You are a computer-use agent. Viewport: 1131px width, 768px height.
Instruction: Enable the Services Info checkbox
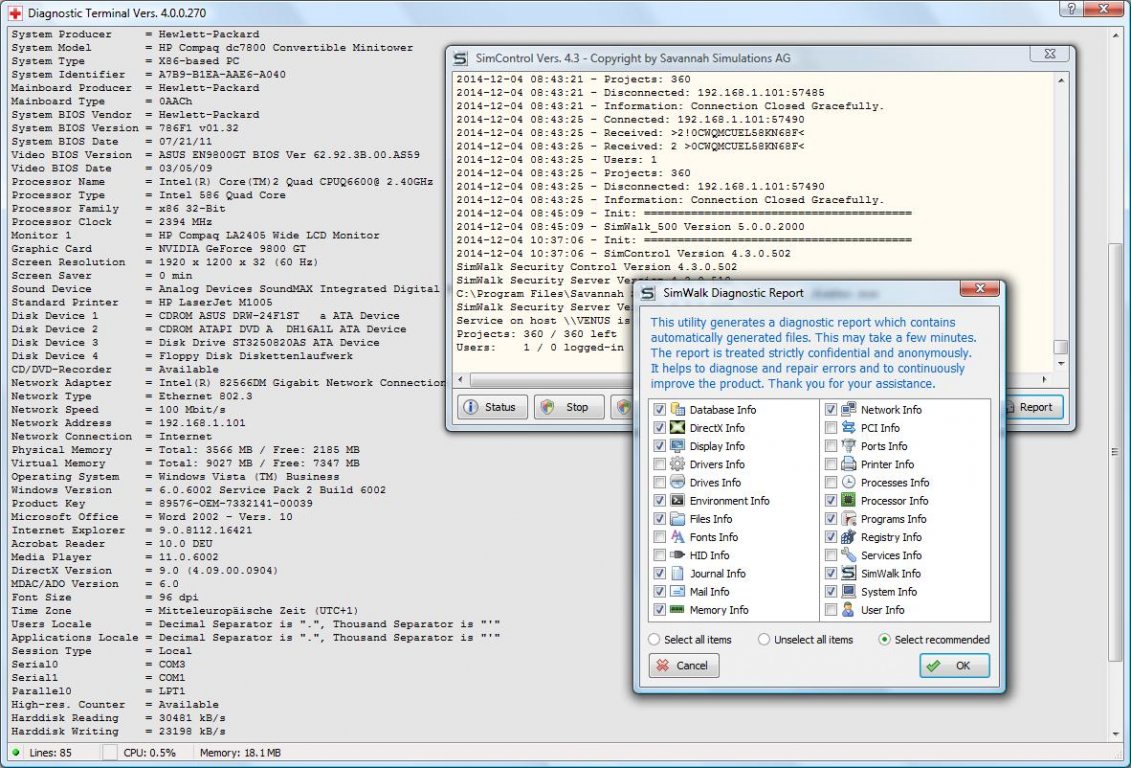[x=831, y=555]
